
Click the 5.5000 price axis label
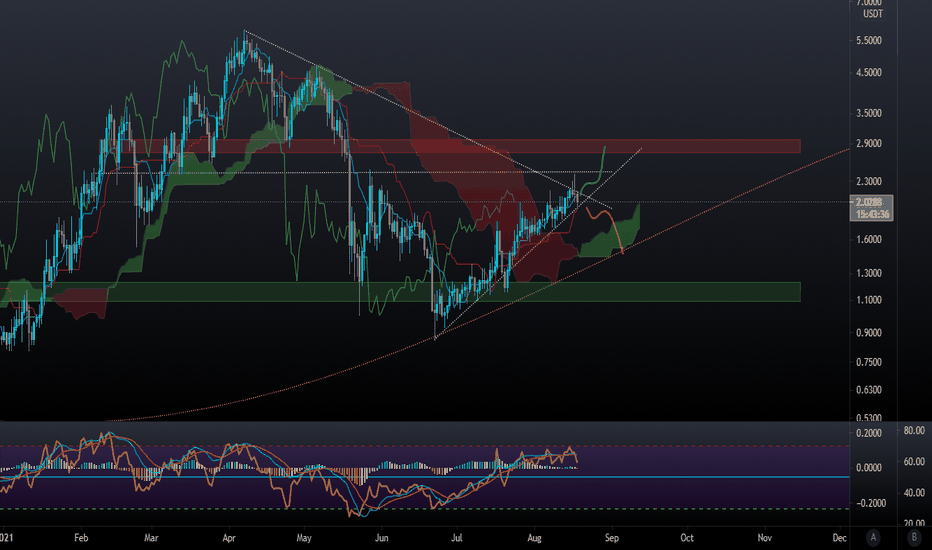point(868,41)
